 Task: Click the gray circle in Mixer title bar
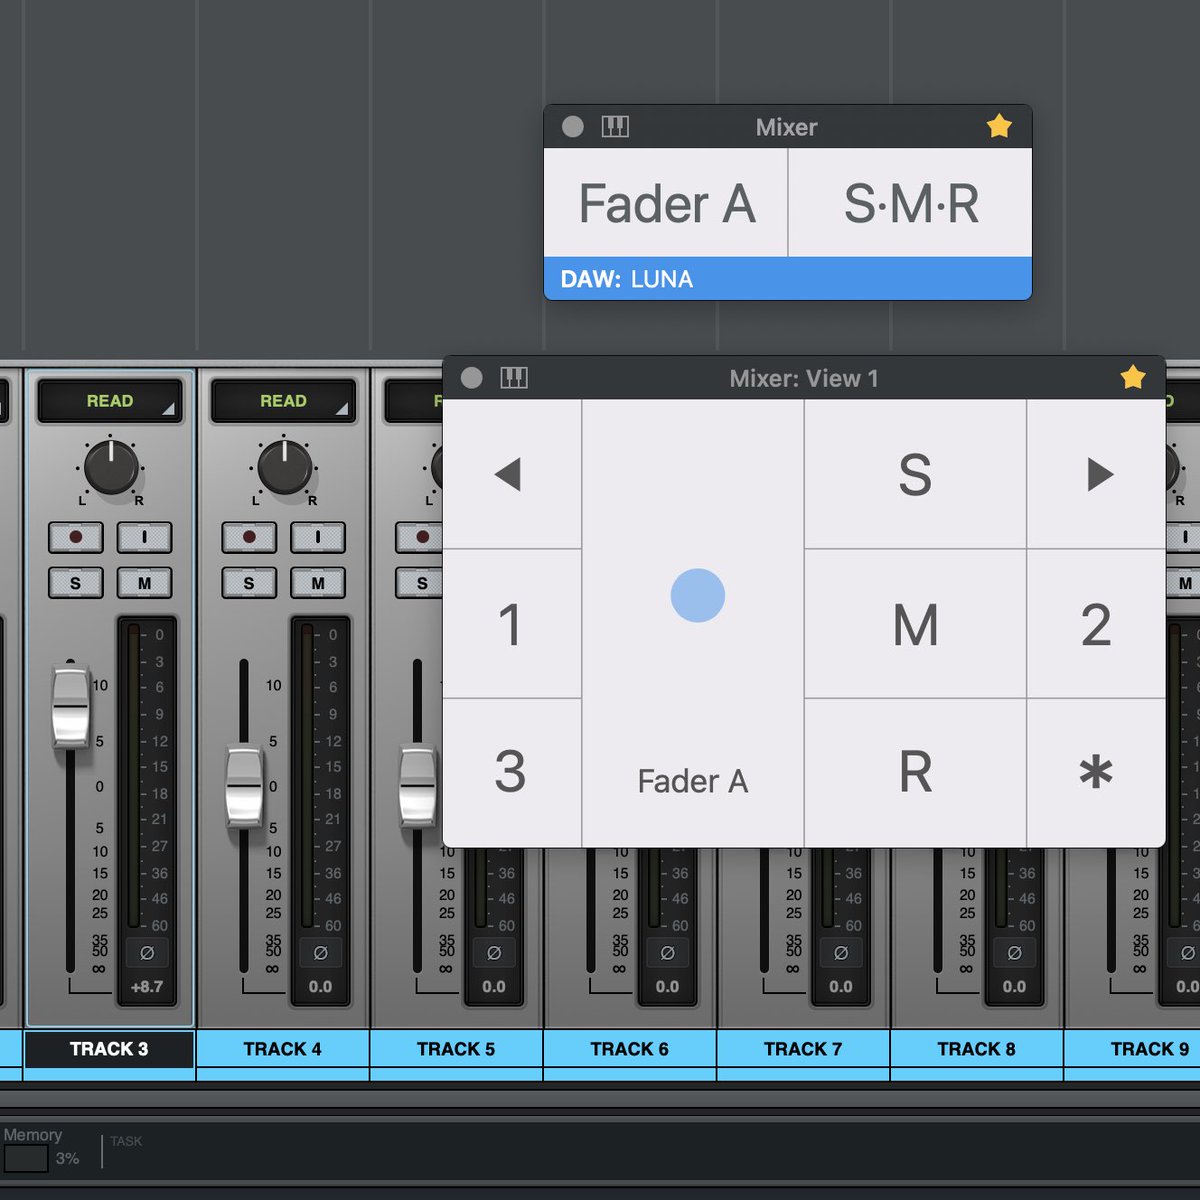573,127
